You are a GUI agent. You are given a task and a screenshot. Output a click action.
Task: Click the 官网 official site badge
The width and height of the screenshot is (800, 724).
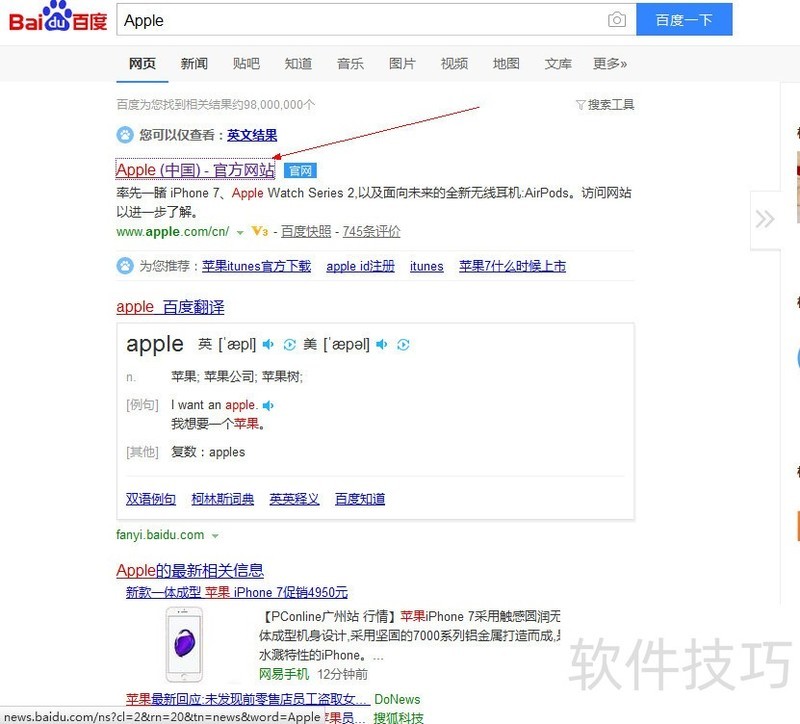[x=300, y=170]
